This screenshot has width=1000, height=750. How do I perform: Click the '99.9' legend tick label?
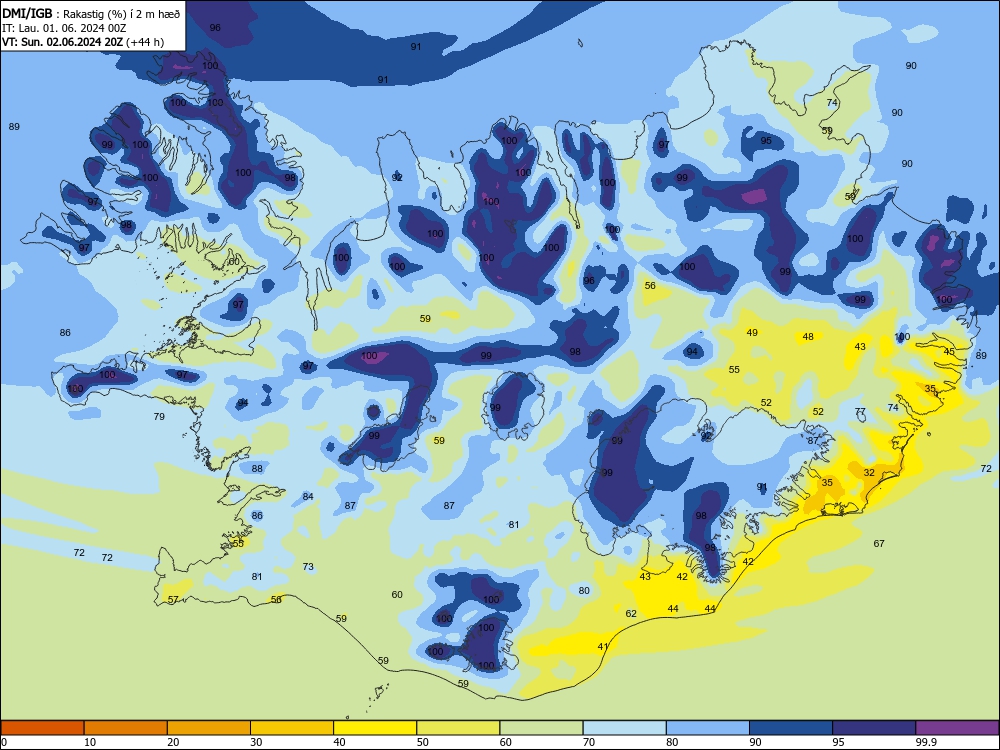(x=925, y=742)
